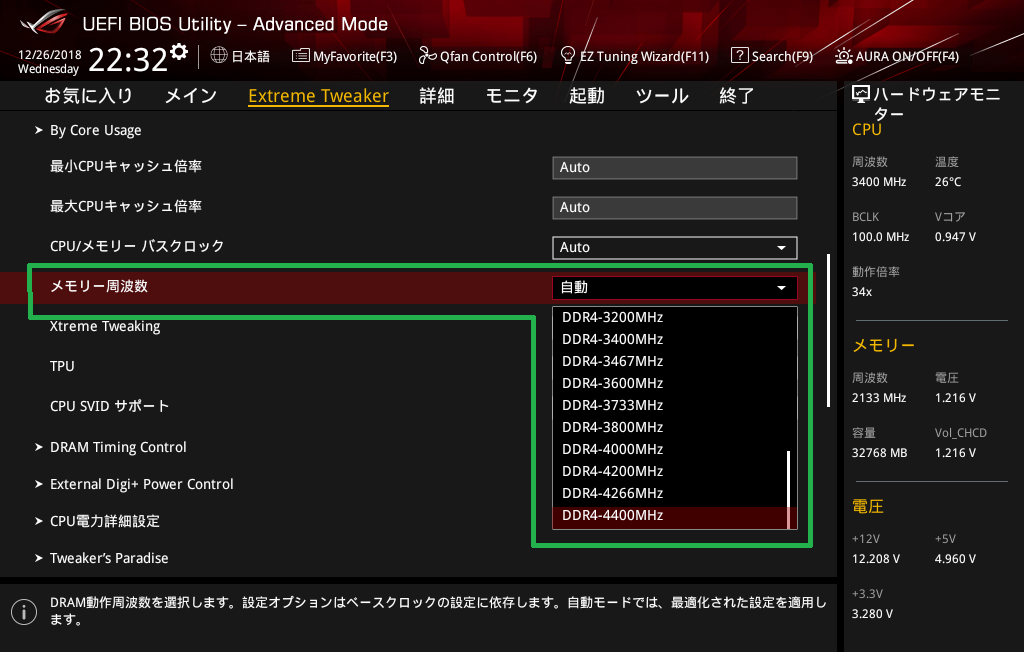Screen dimensions: 1024x652
Task: Click the main settings page scrollbar
Action: coord(829,330)
